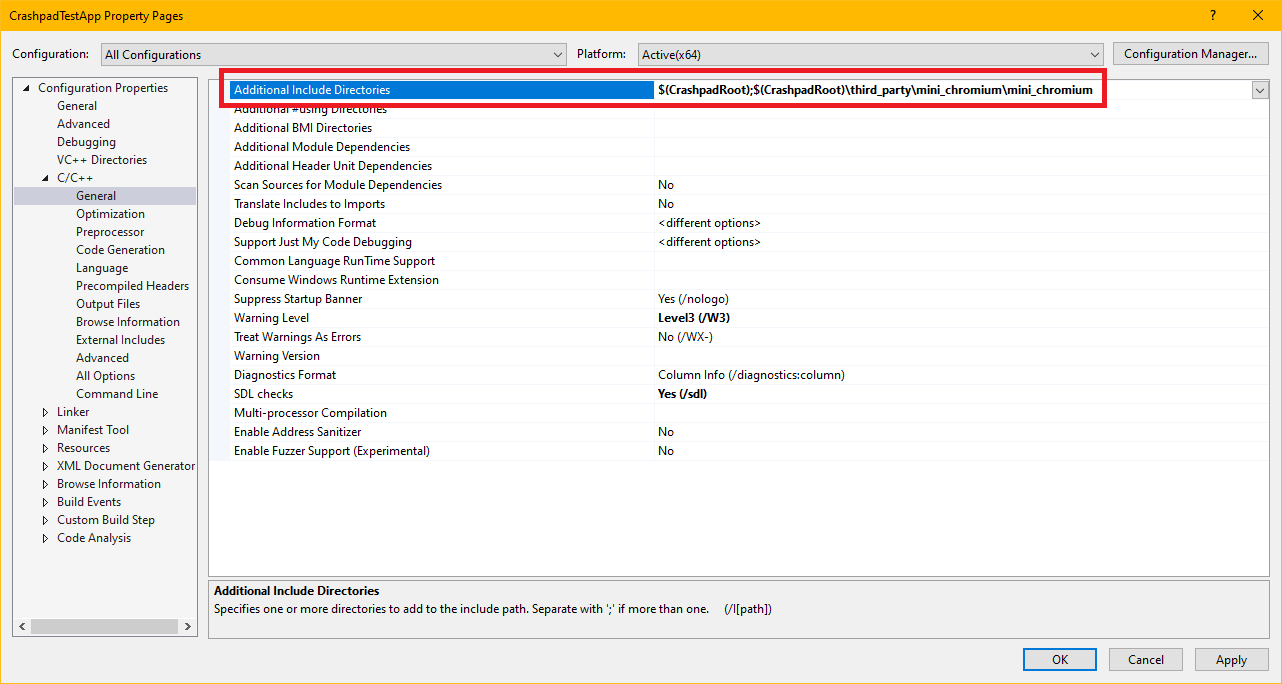Image resolution: width=1282 pixels, height=684 pixels.
Task: Click the Configuration Manager button
Action: coord(1190,54)
